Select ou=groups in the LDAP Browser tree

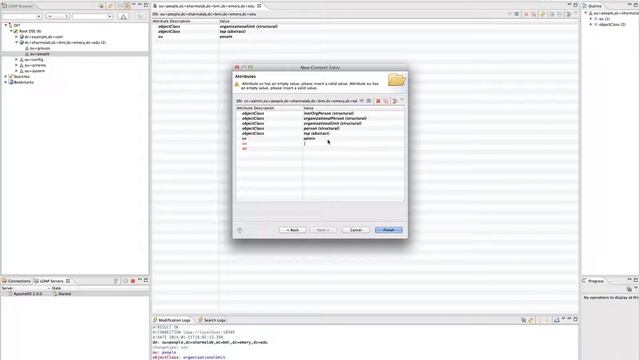point(40,48)
